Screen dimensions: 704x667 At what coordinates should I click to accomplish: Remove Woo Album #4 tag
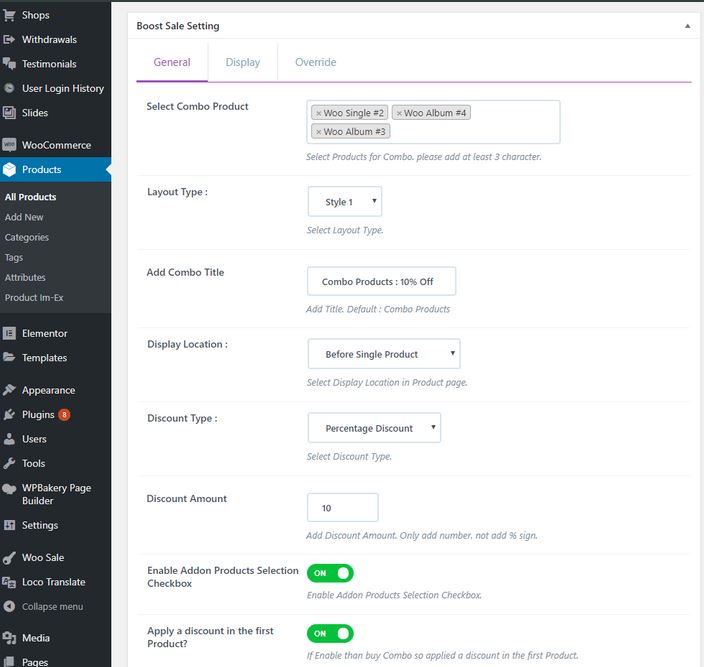coord(399,114)
